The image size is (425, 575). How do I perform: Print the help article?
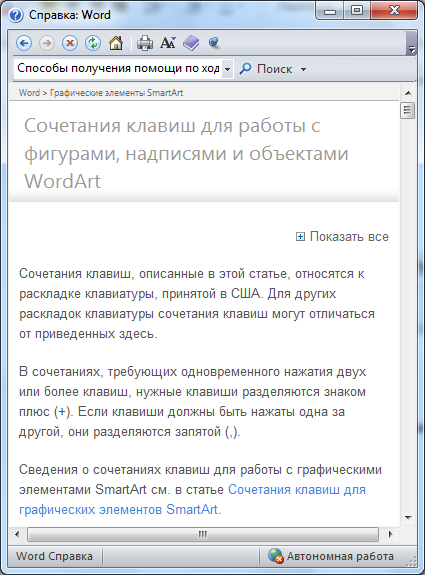point(145,43)
